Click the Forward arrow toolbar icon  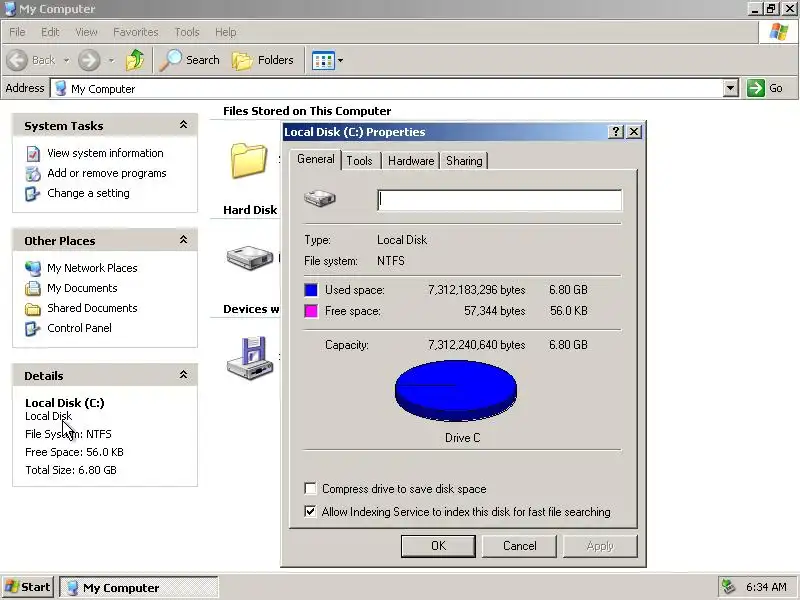(89, 60)
